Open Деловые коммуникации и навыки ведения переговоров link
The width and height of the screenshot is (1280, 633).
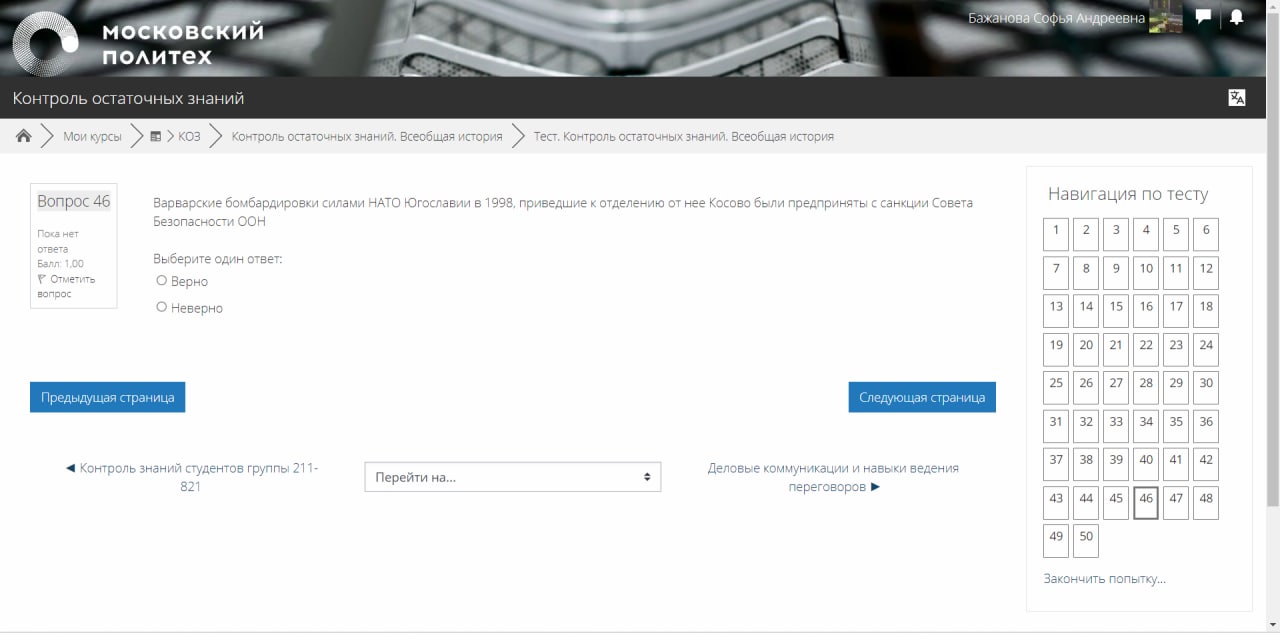click(833, 477)
